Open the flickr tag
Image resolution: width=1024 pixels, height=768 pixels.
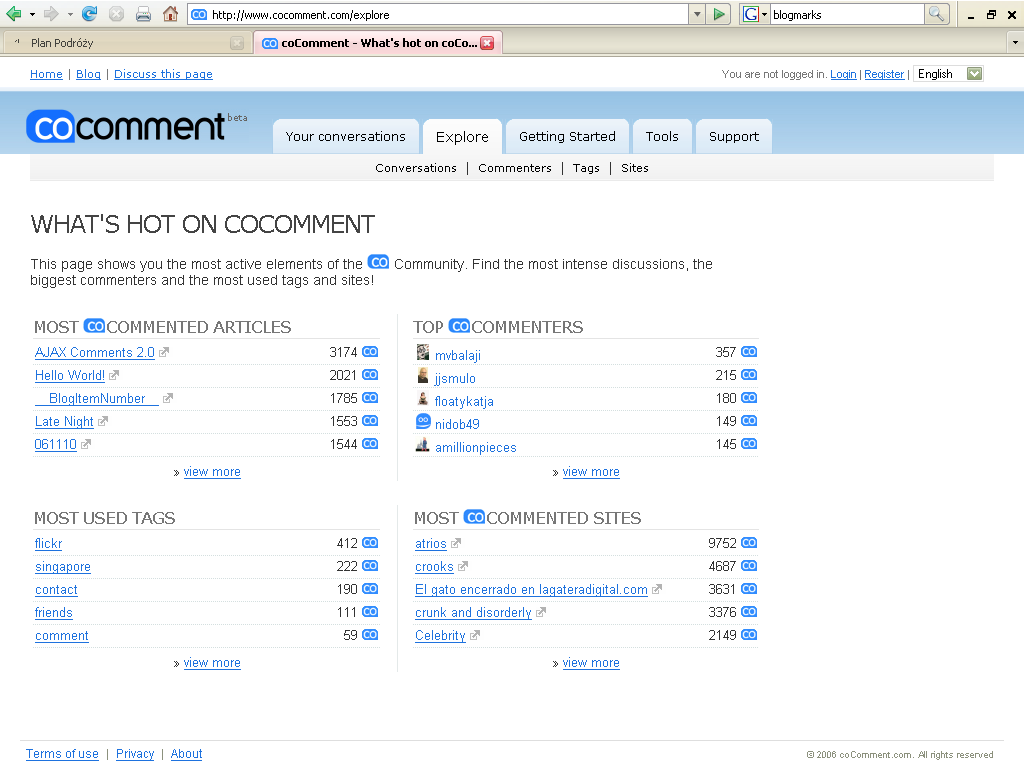pyautogui.click(x=48, y=543)
